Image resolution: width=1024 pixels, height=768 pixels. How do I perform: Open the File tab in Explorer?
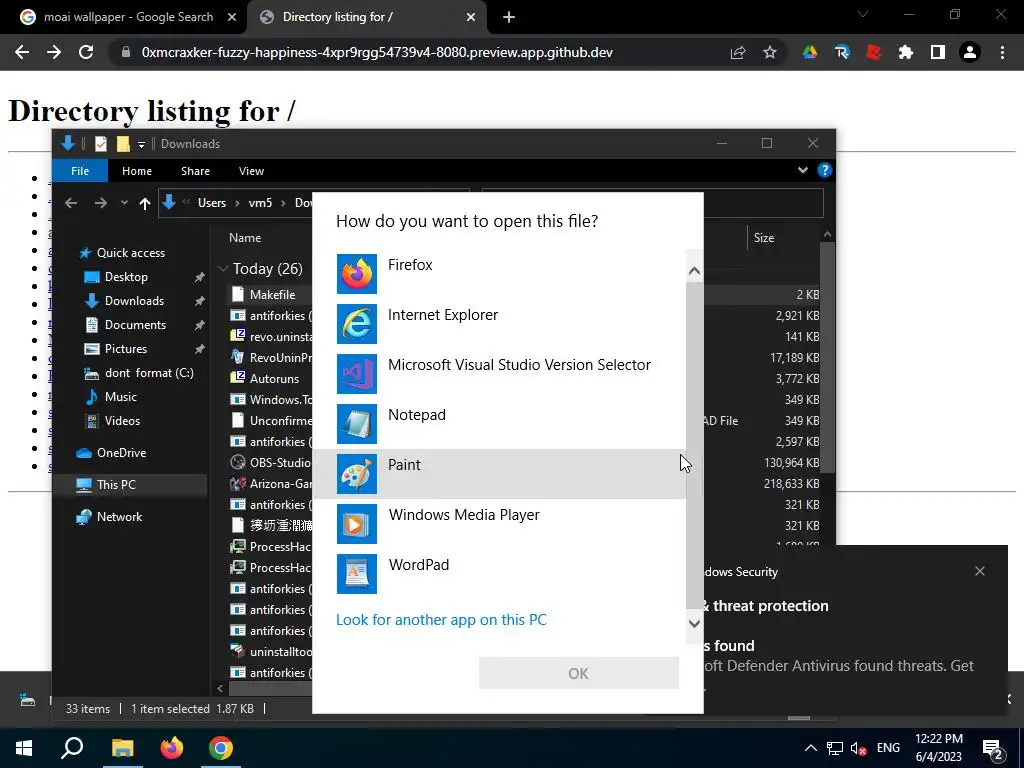coord(80,171)
